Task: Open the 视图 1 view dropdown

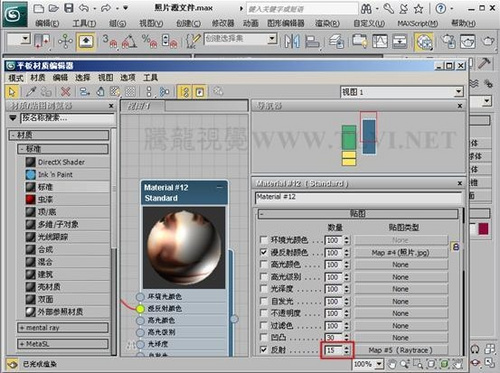Action: point(459,92)
